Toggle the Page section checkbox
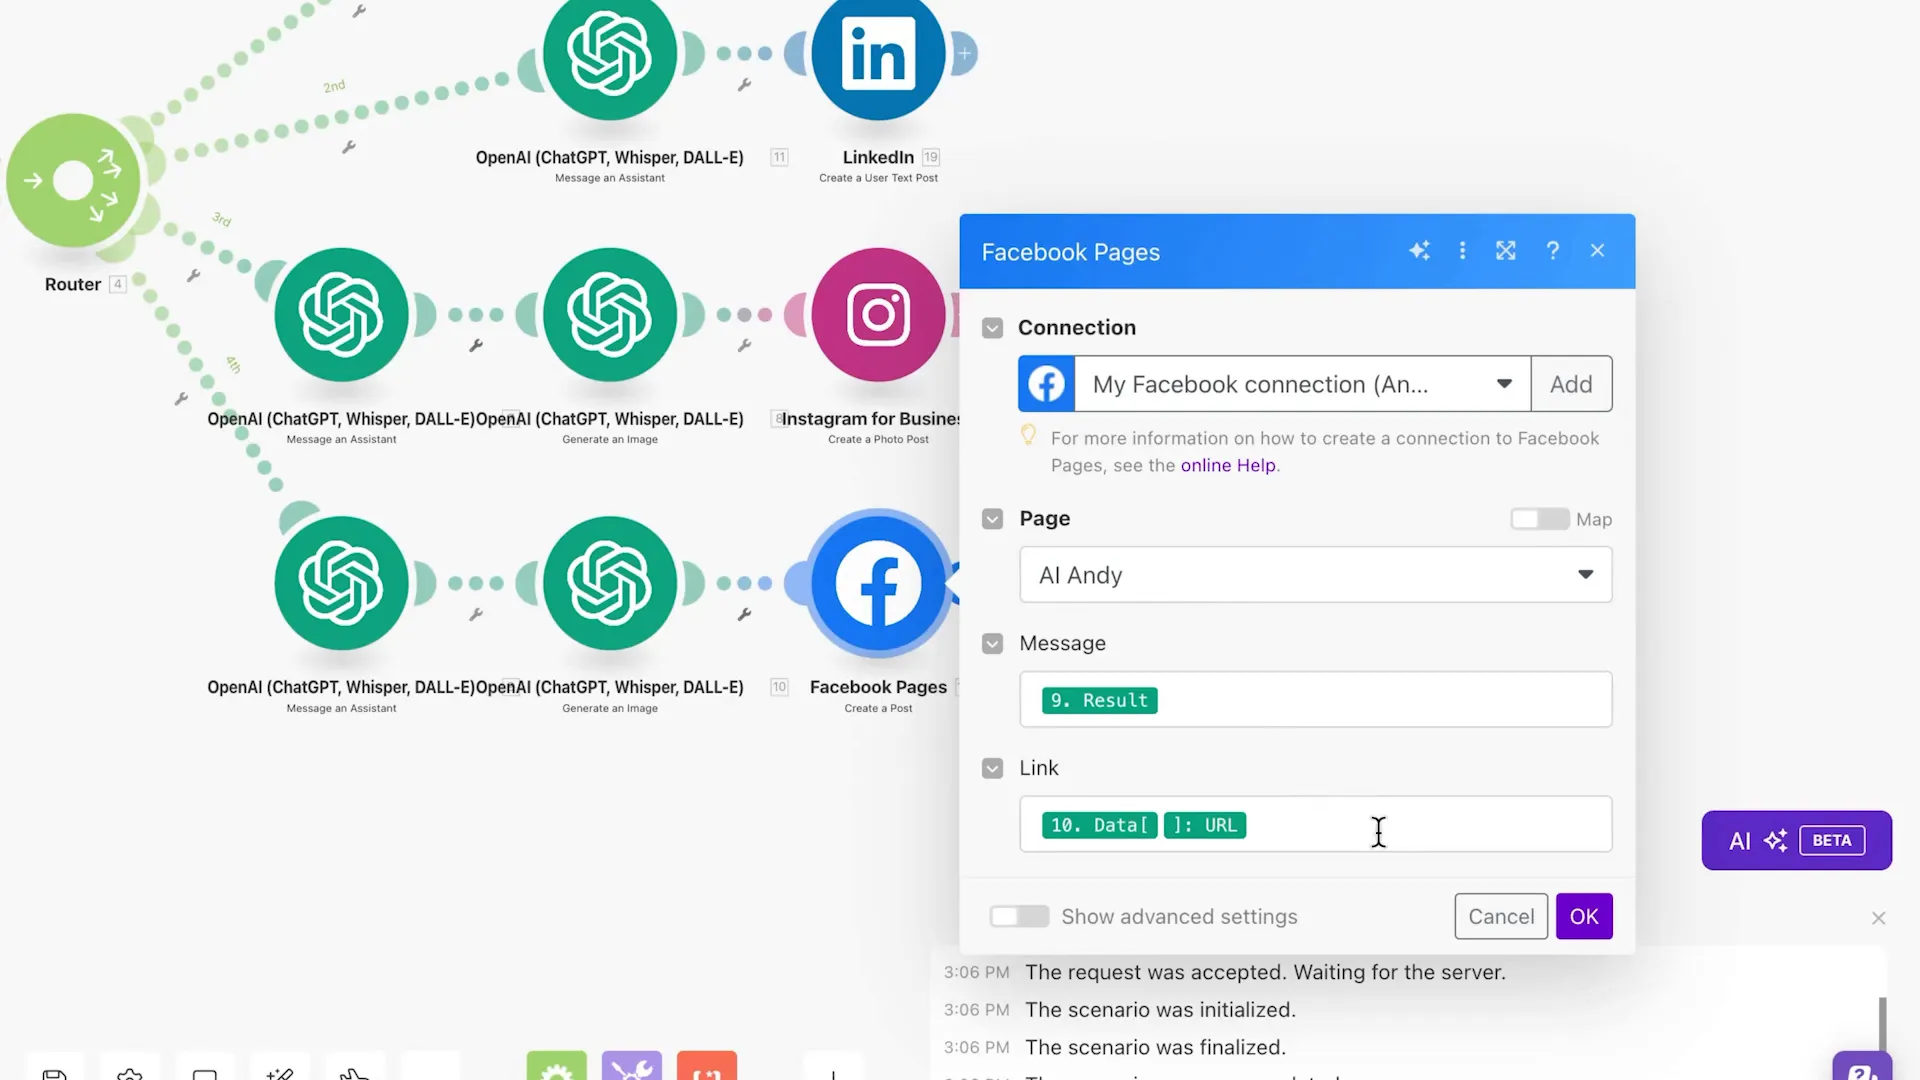 click(992, 519)
